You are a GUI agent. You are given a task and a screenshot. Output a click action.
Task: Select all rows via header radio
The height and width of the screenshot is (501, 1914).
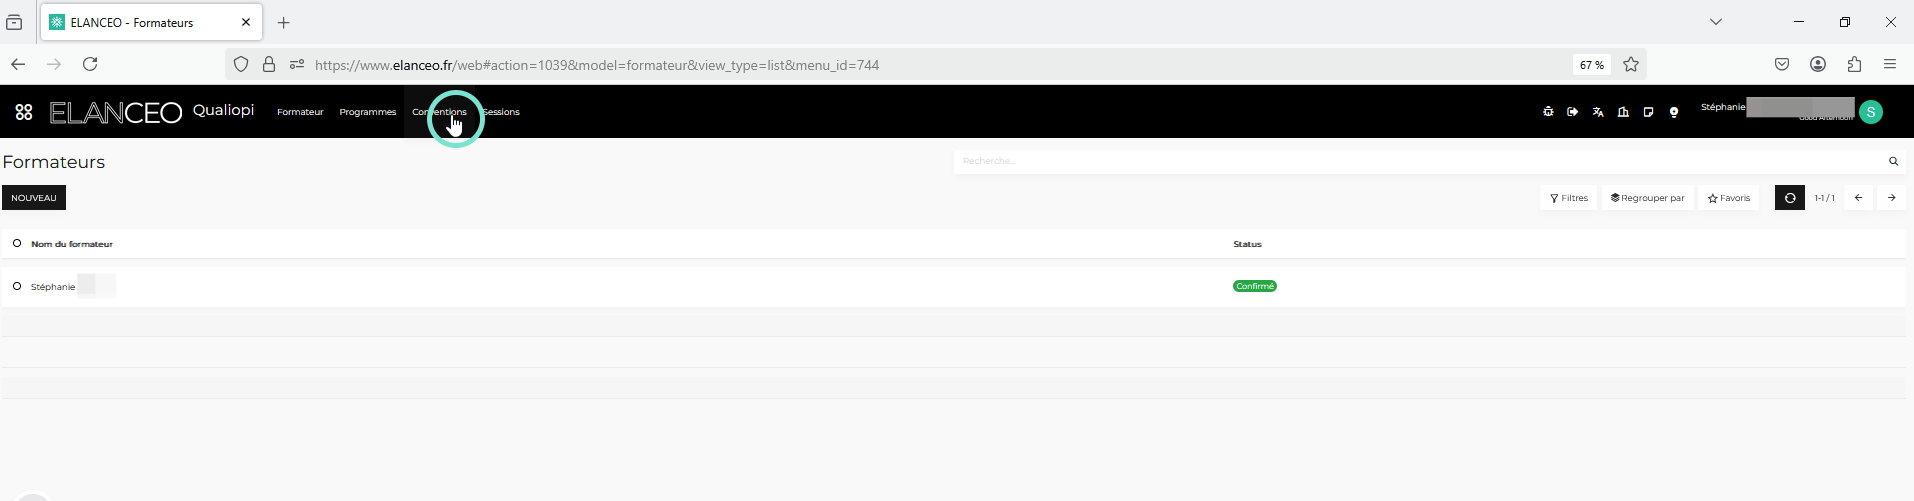pyautogui.click(x=17, y=243)
